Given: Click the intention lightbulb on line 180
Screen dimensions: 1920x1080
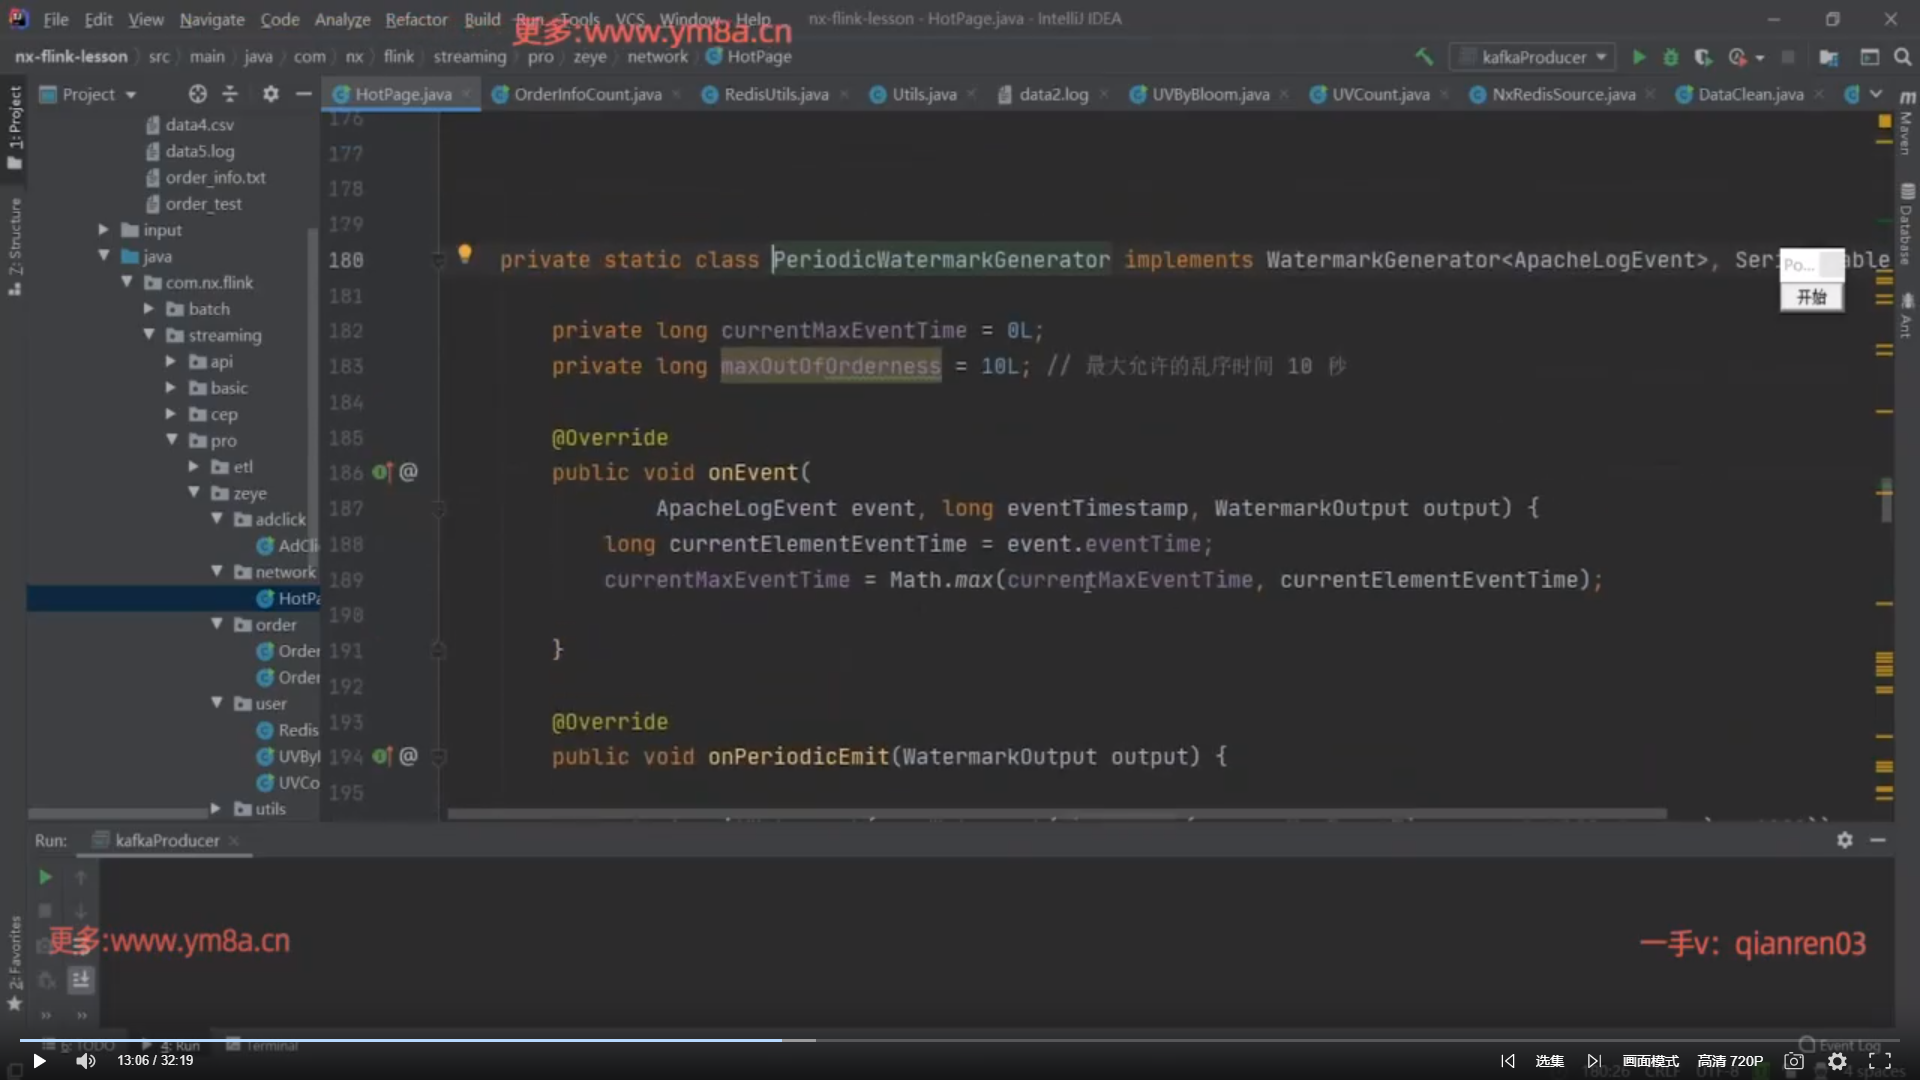Looking at the screenshot, I should 465,253.
